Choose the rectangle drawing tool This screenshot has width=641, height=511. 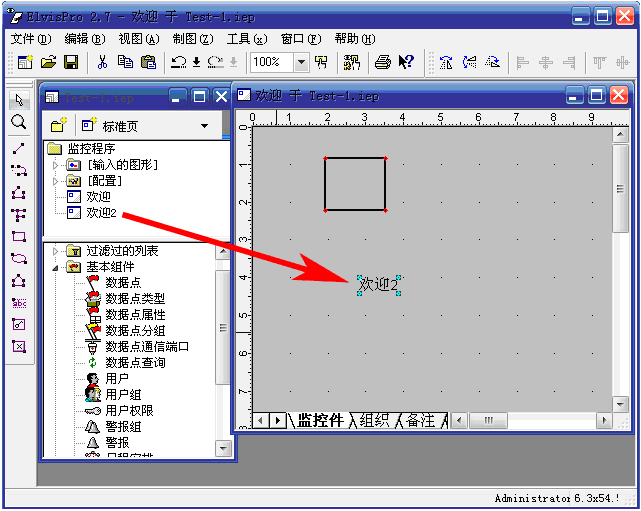tap(18, 237)
